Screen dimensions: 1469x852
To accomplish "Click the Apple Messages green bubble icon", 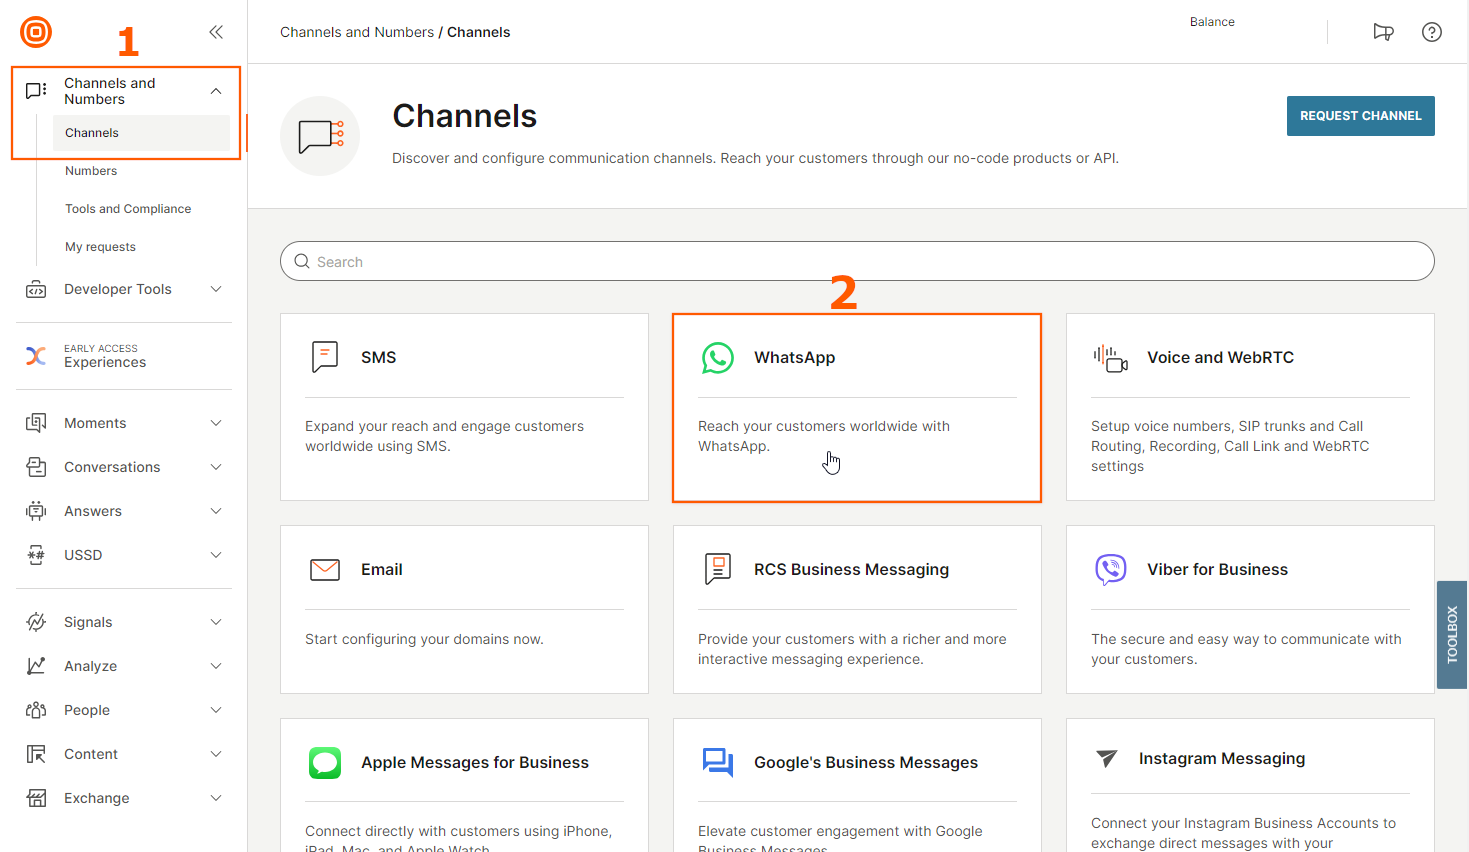I will 325,763.
